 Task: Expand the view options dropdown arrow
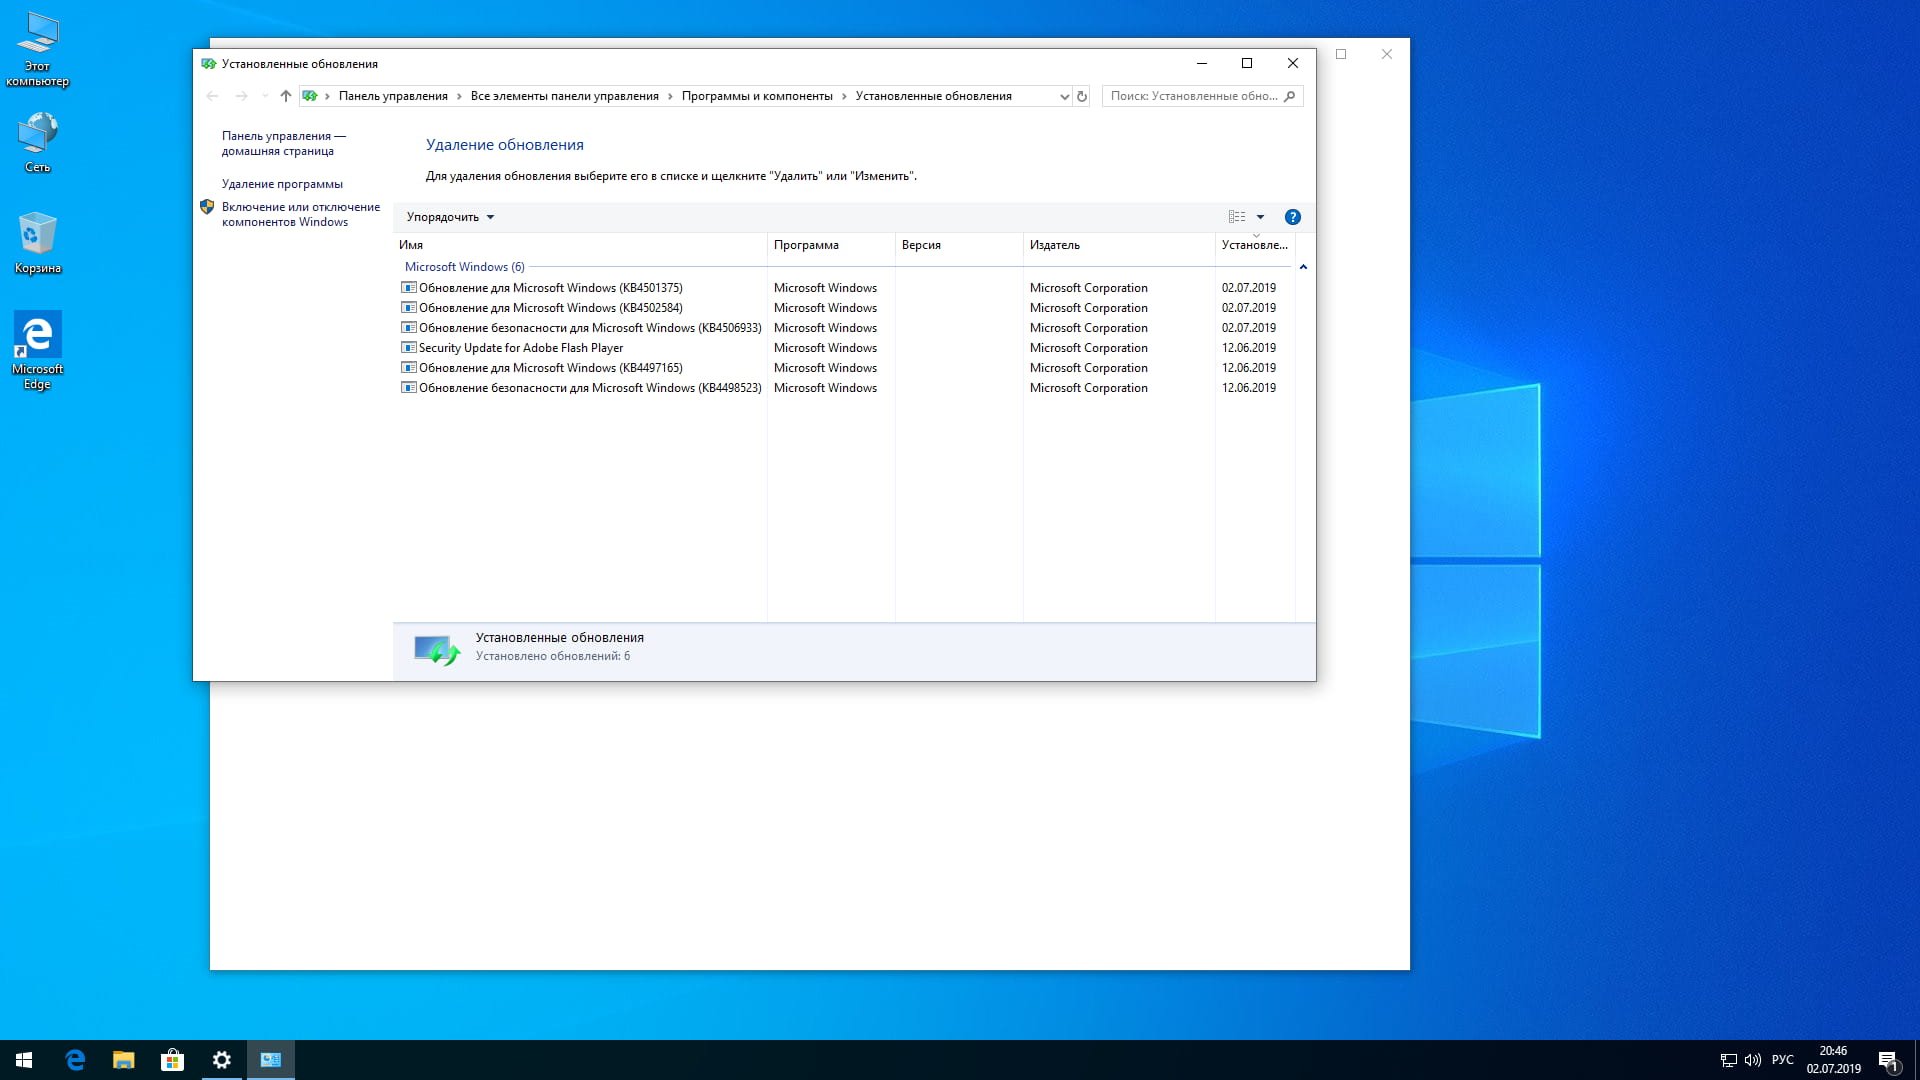1261,217
